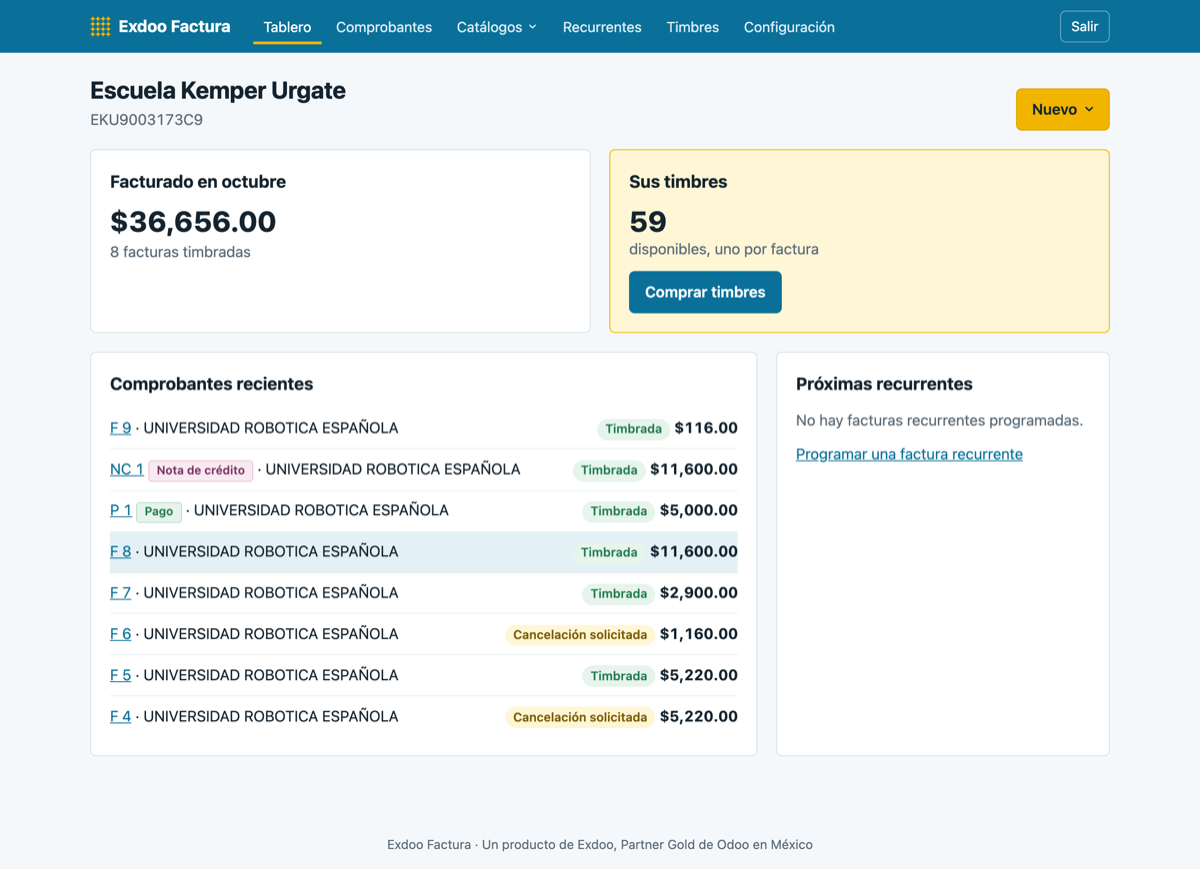1200x869 pixels.
Task: Click the $116.00 amount on F 9
Action: pyautogui.click(x=706, y=428)
